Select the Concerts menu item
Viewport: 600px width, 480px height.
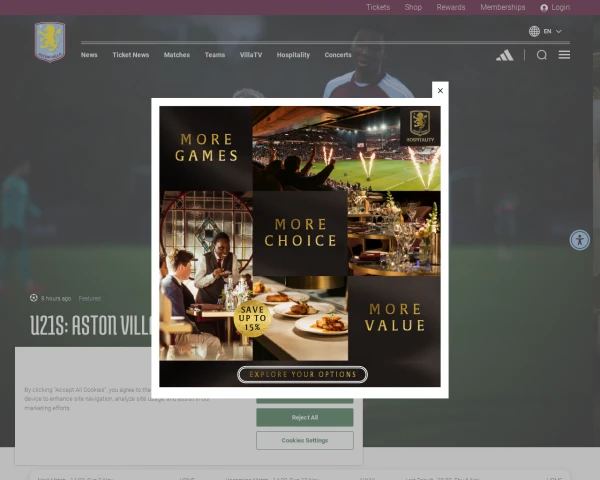click(x=338, y=55)
